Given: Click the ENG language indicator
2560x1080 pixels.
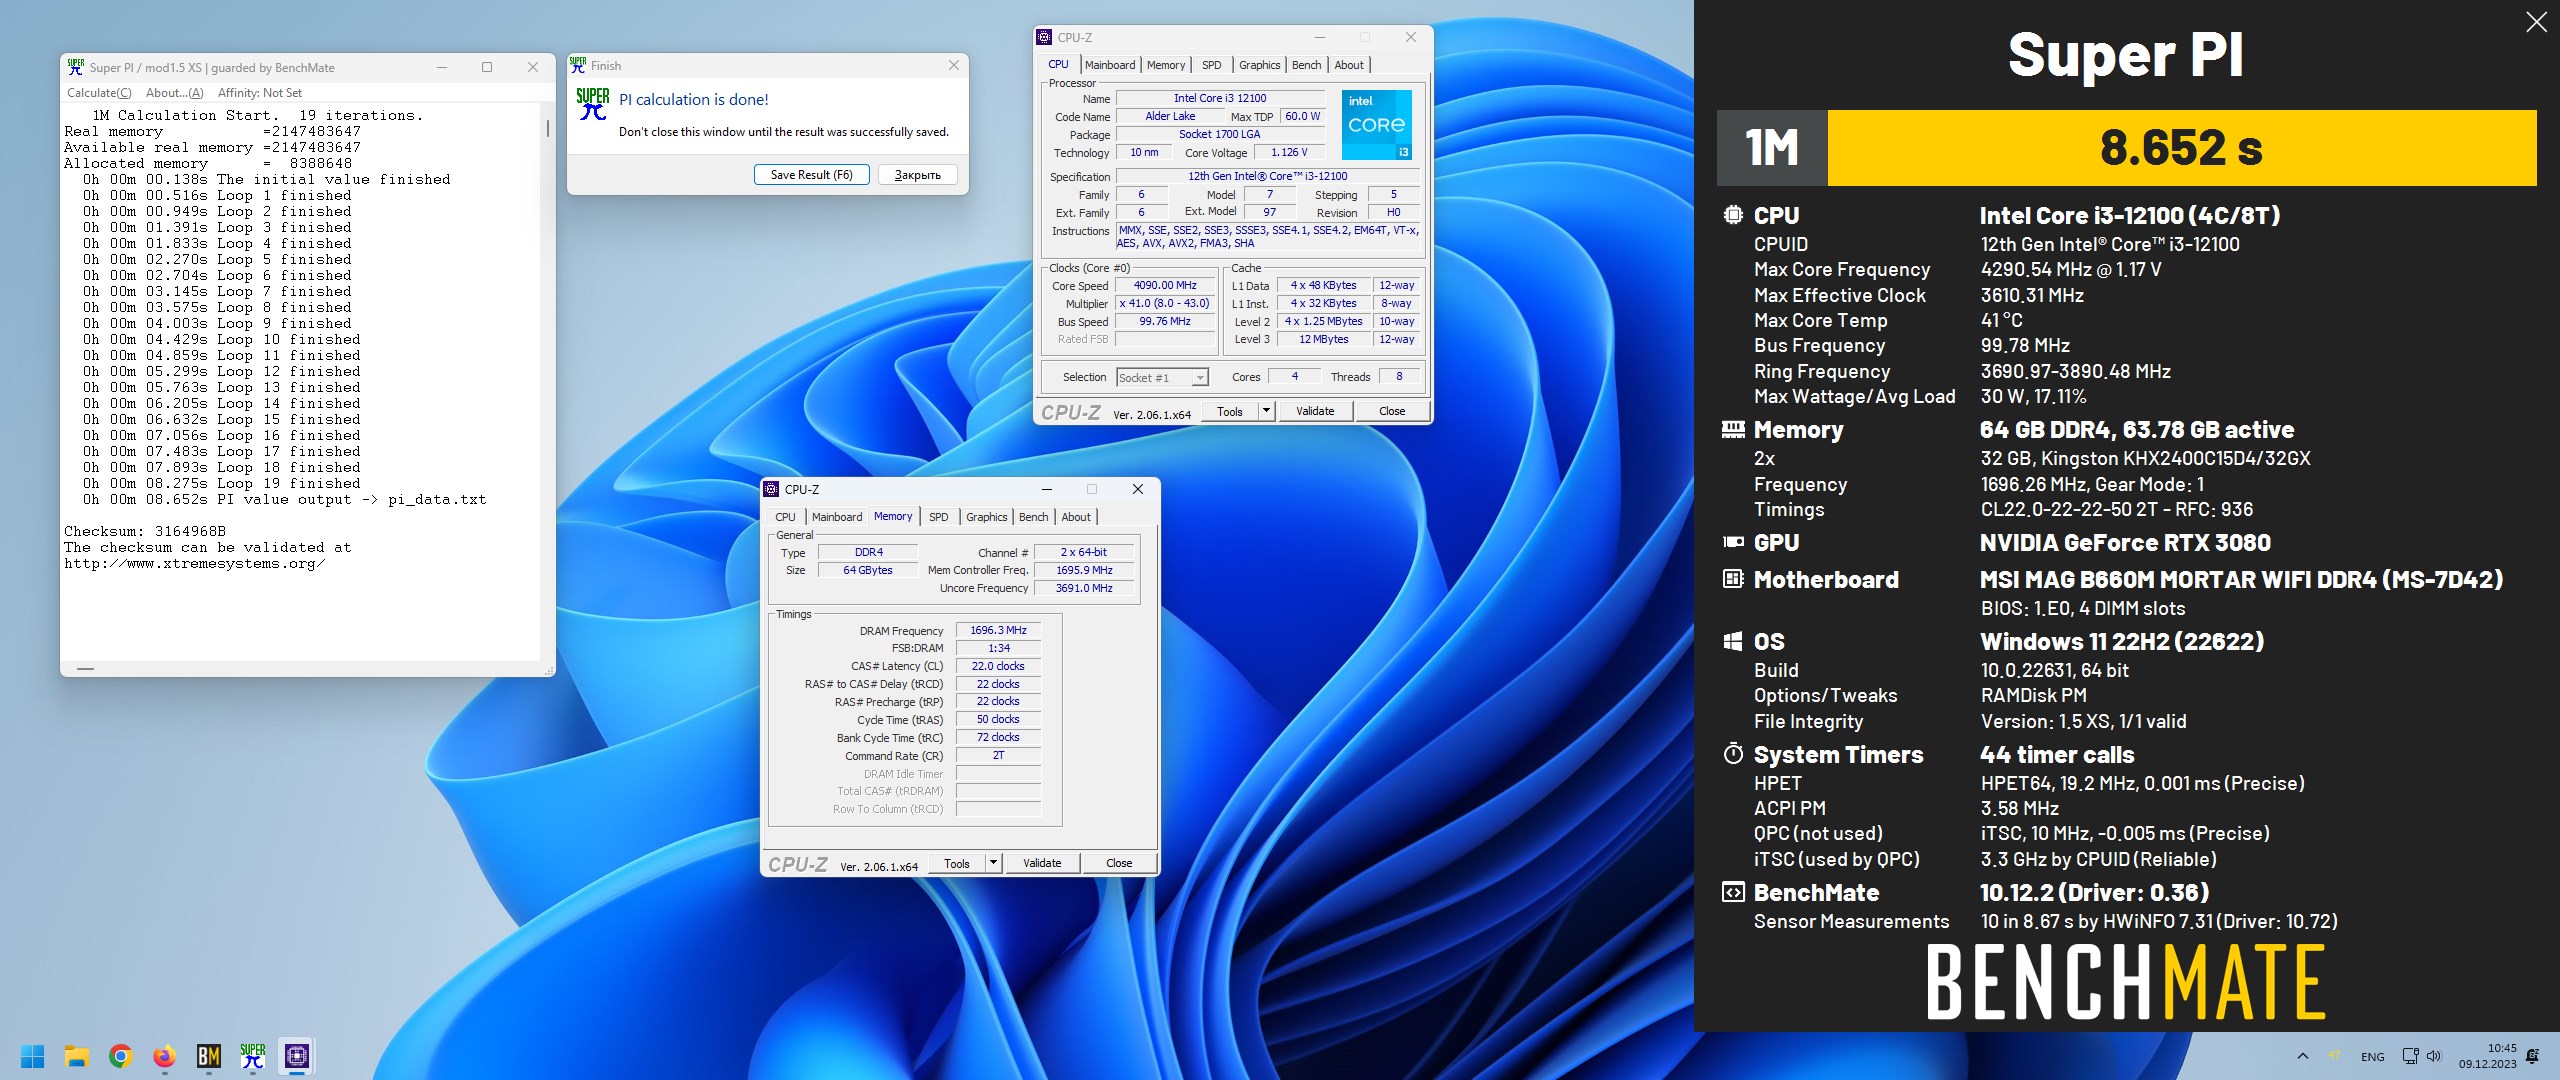Looking at the screenshot, I should [2372, 1057].
